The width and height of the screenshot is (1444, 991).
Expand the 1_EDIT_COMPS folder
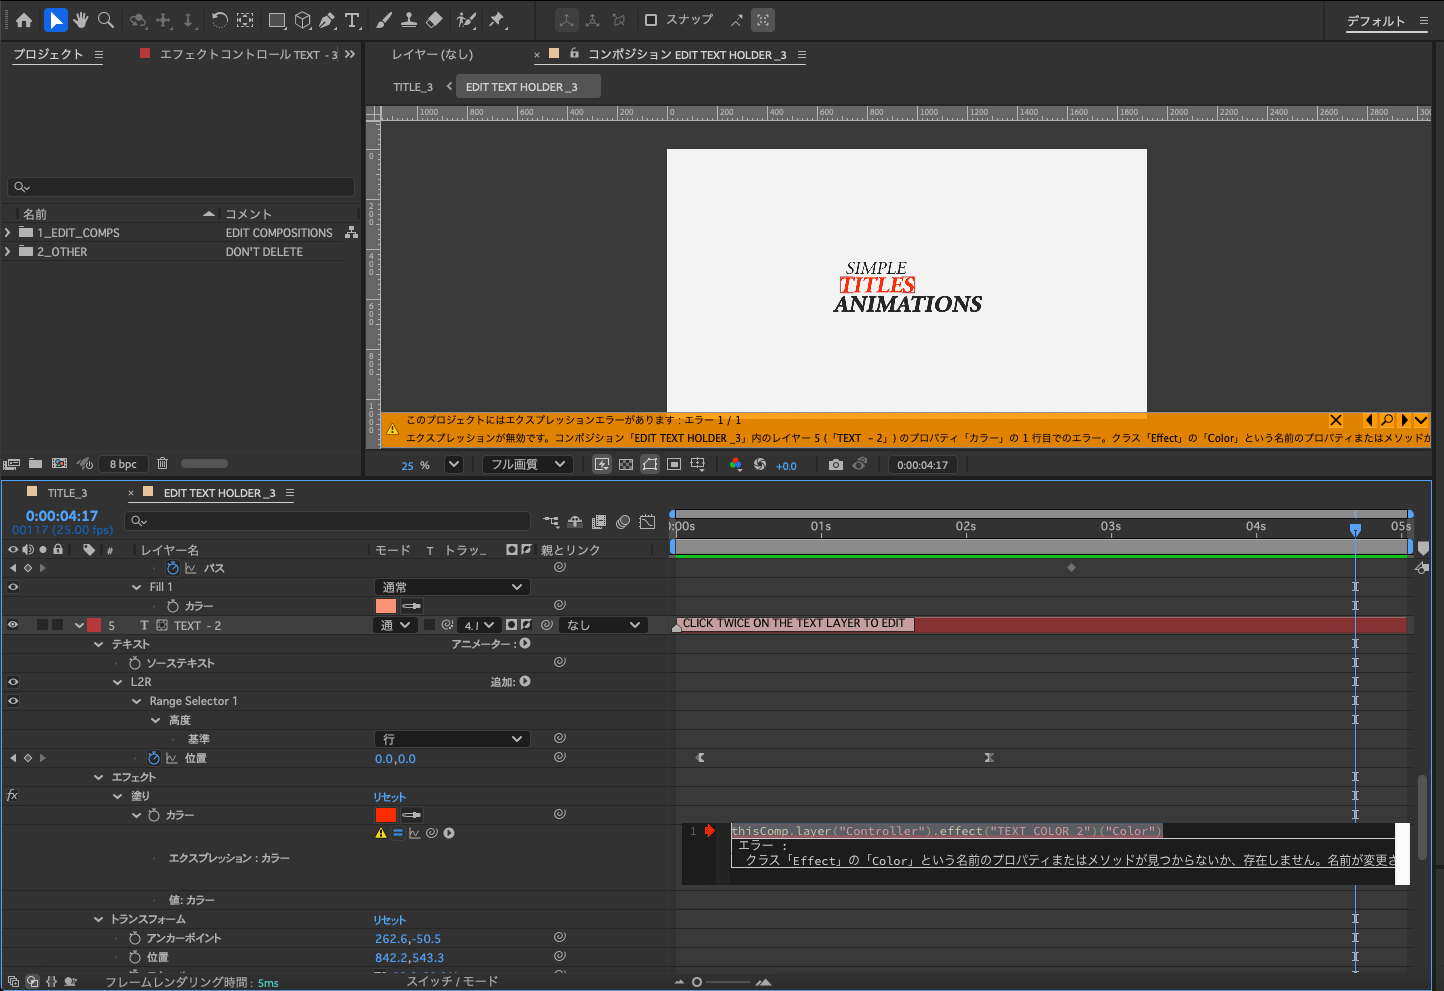pos(8,233)
